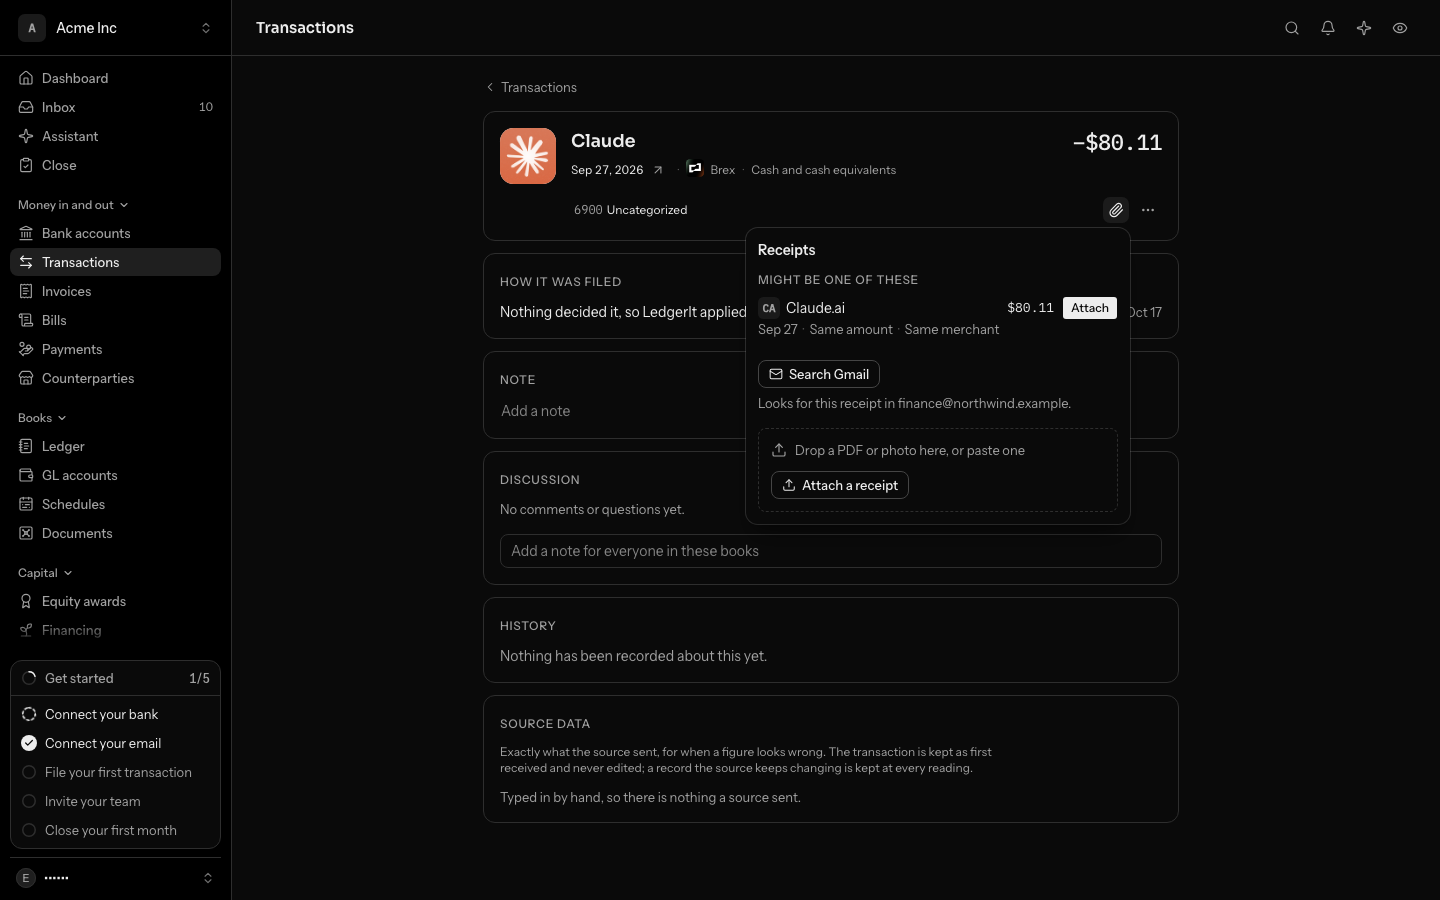Open the three-dot more options menu
This screenshot has height=900, width=1440.
(x=1148, y=210)
